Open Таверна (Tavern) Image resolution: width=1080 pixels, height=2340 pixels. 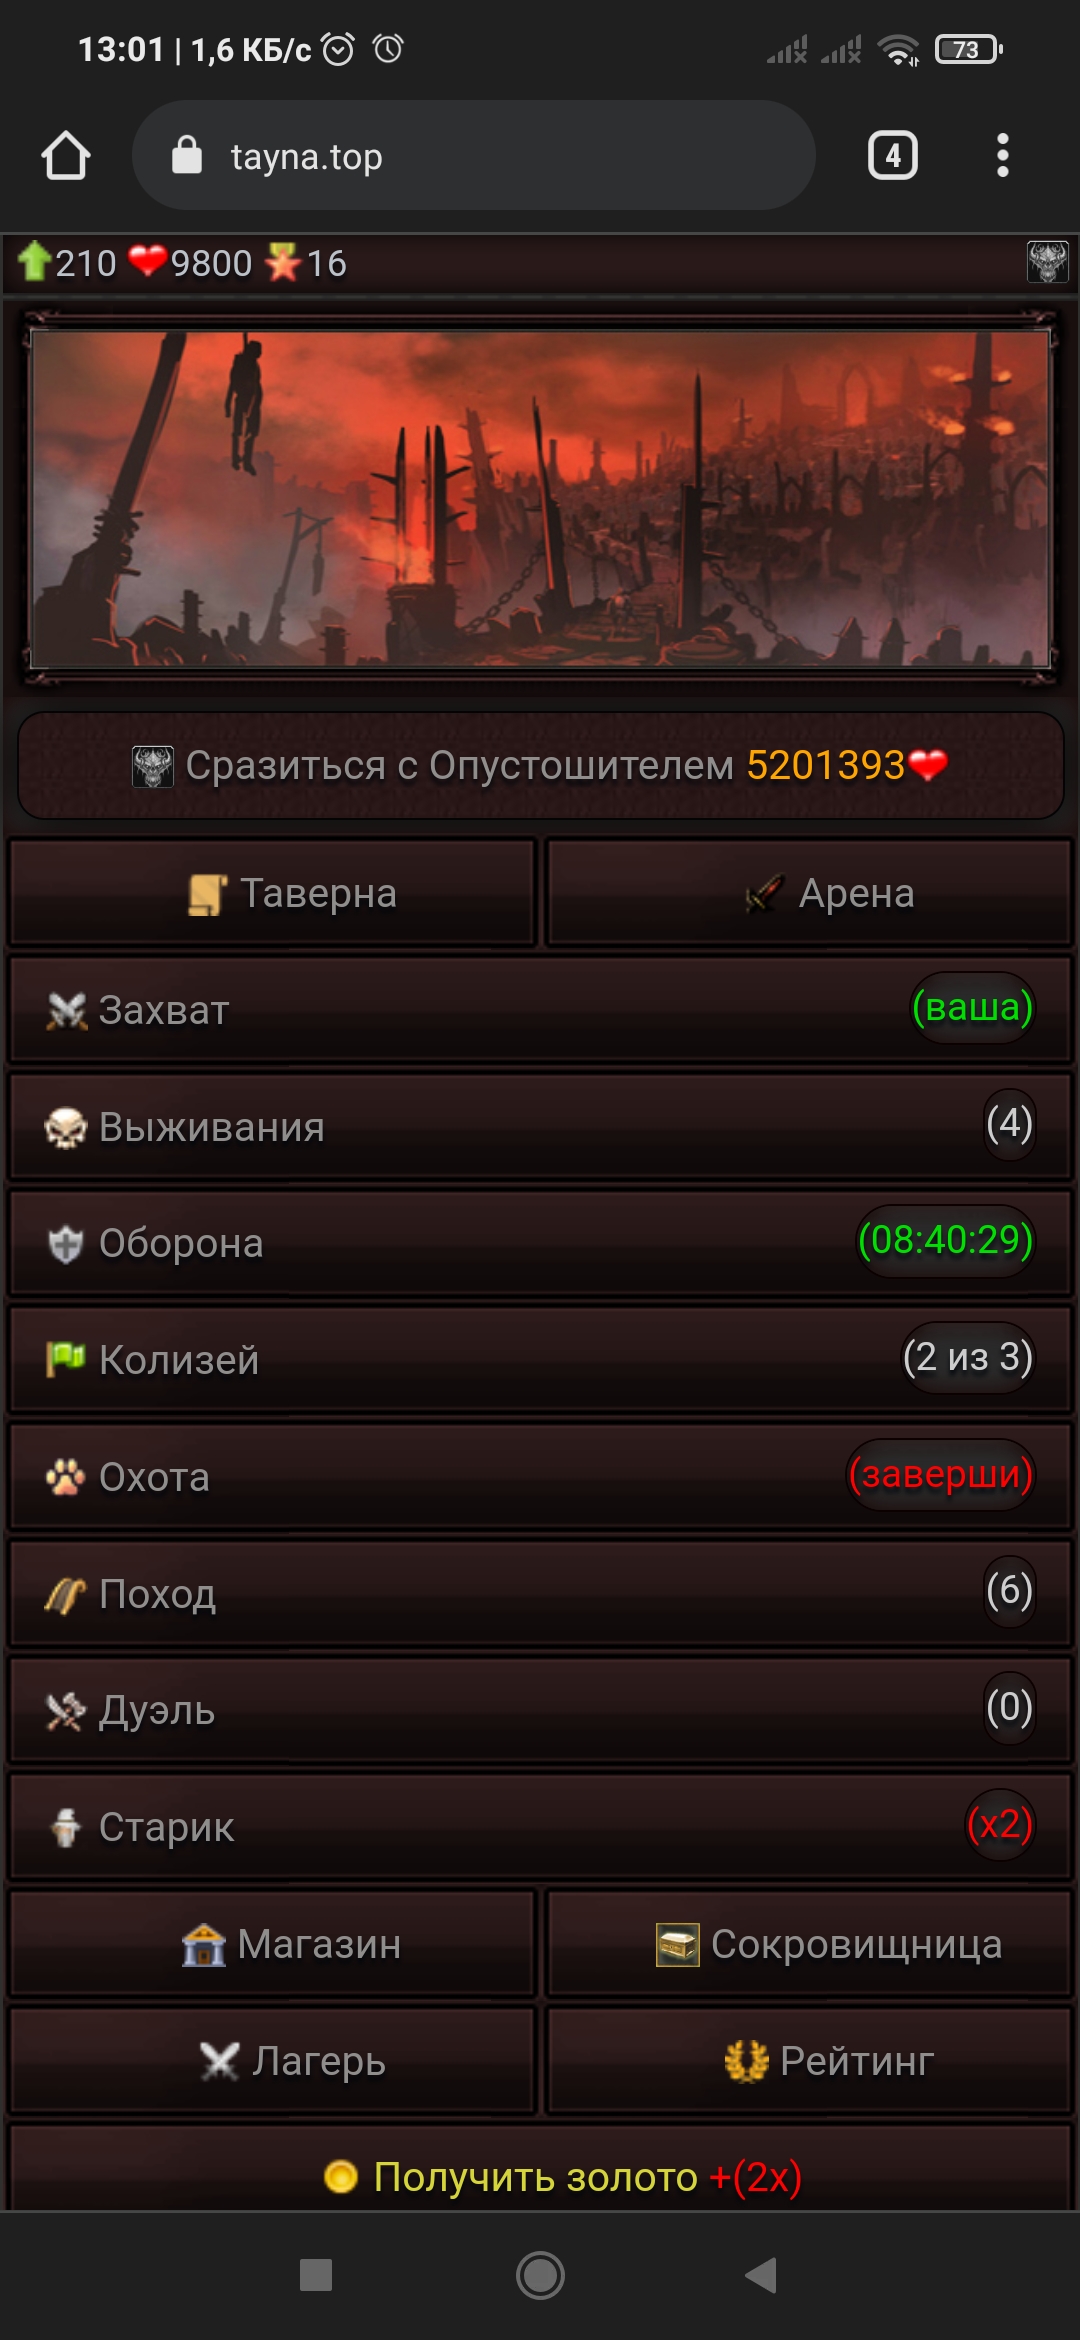[272, 893]
